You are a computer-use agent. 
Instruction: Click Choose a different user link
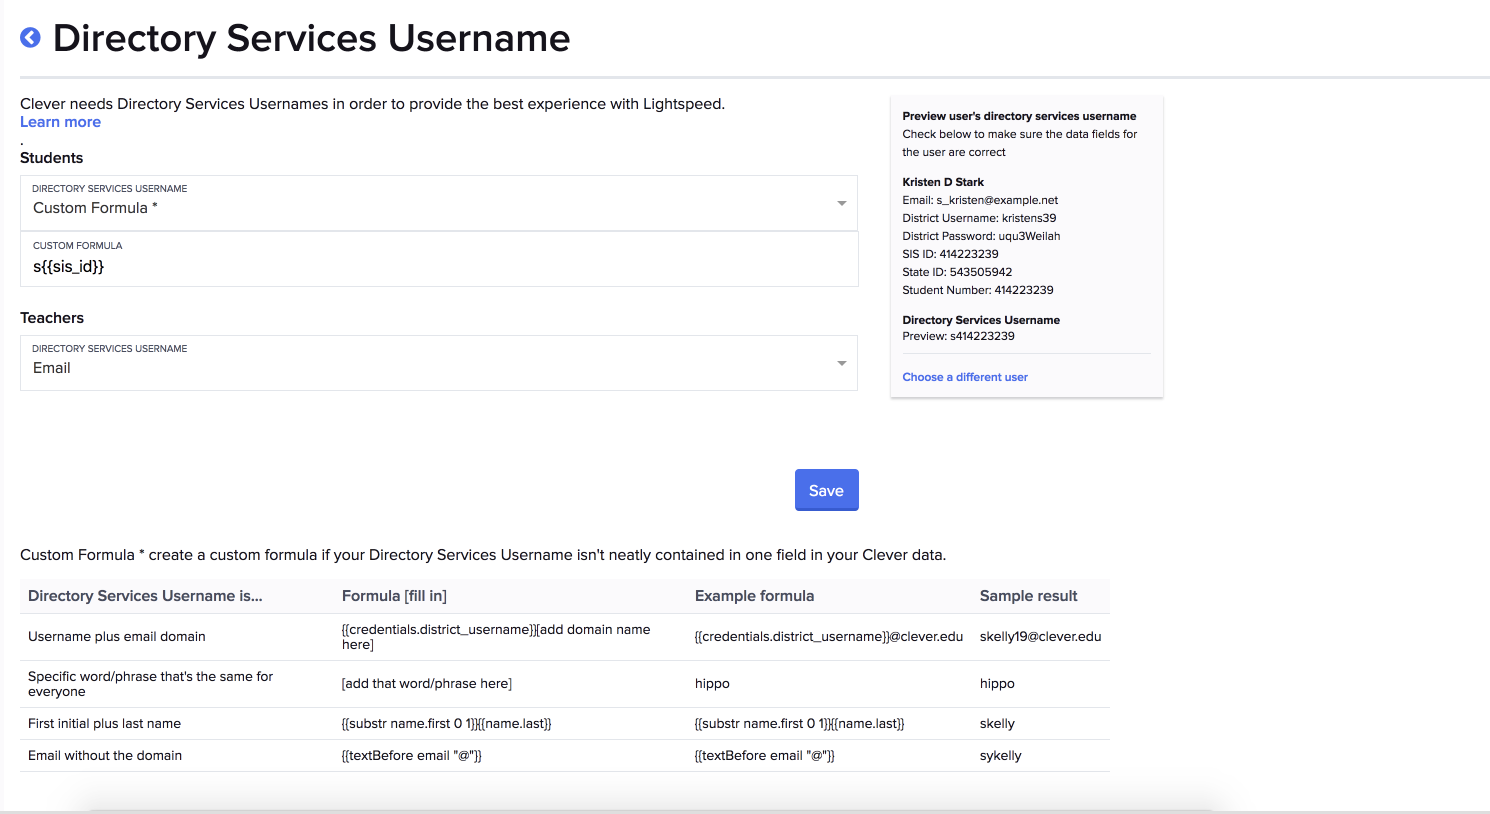pos(965,377)
